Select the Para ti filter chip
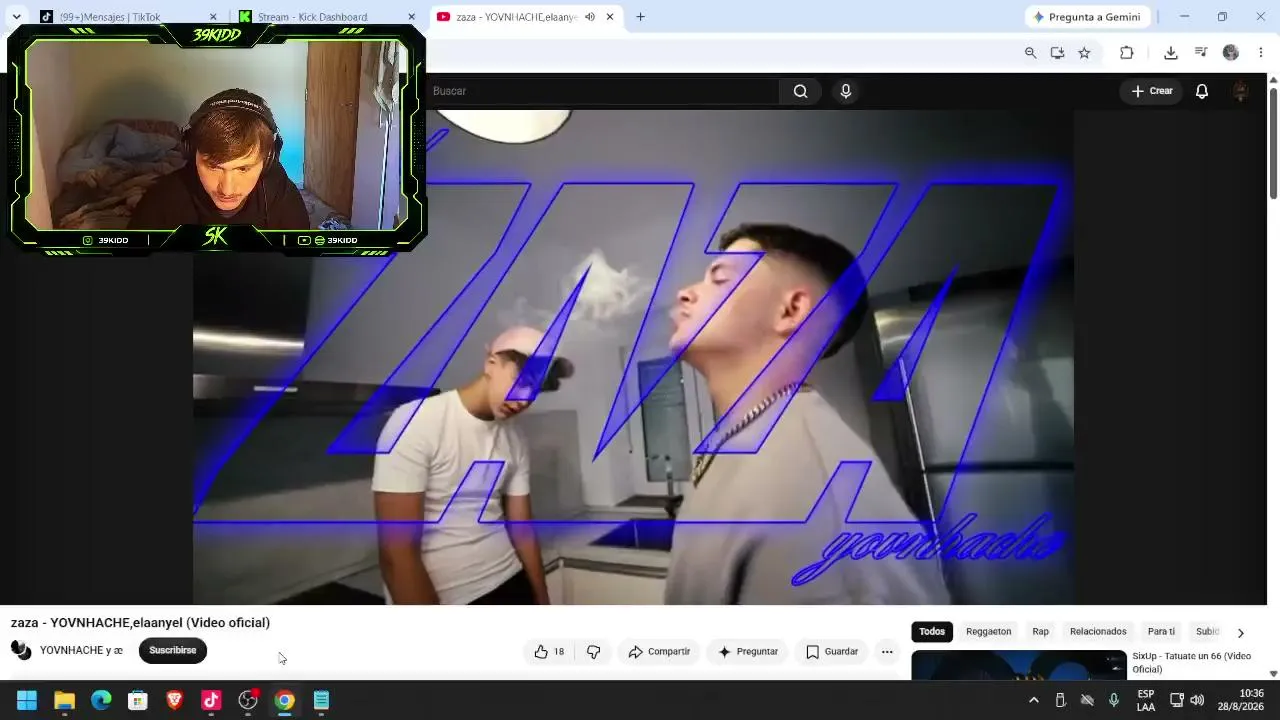 [x=1161, y=632]
